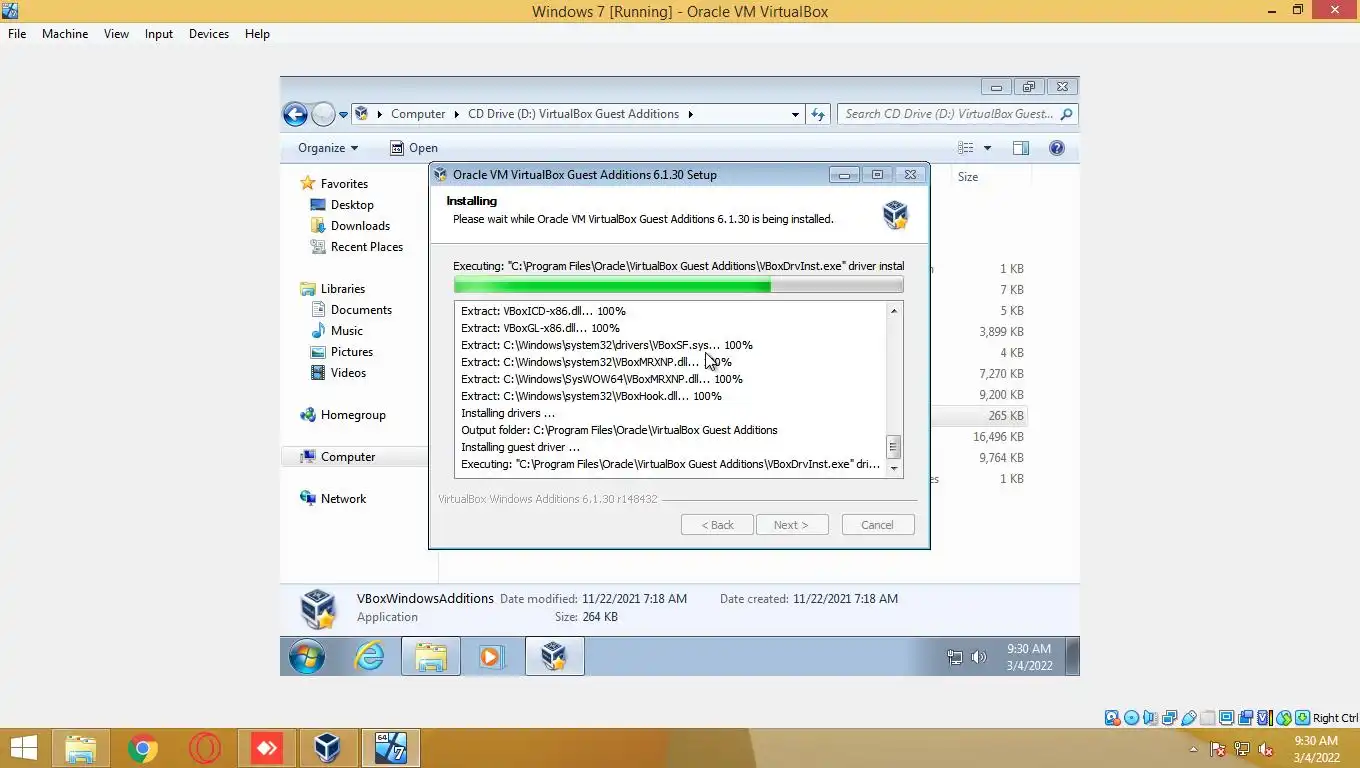Click the keyboard capture green arrow icon
The height and width of the screenshot is (768, 1360).
pyautogui.click(x=1303, y=718)
